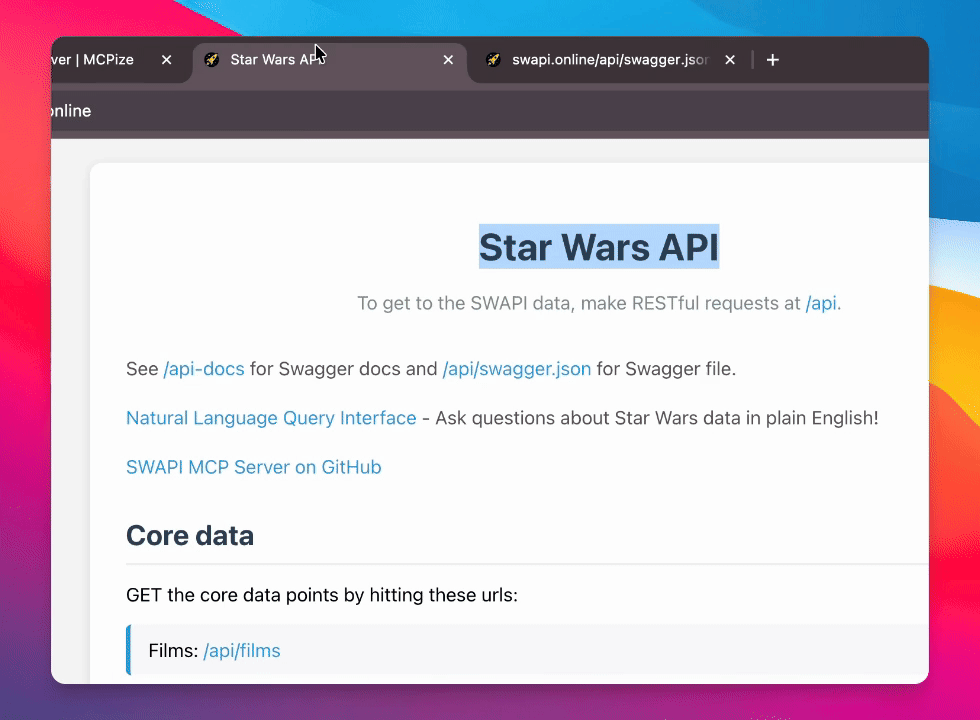Screen dimensions: 980x720
Task: Click the 'for Swagger file.' text
Action: (666, 369)
